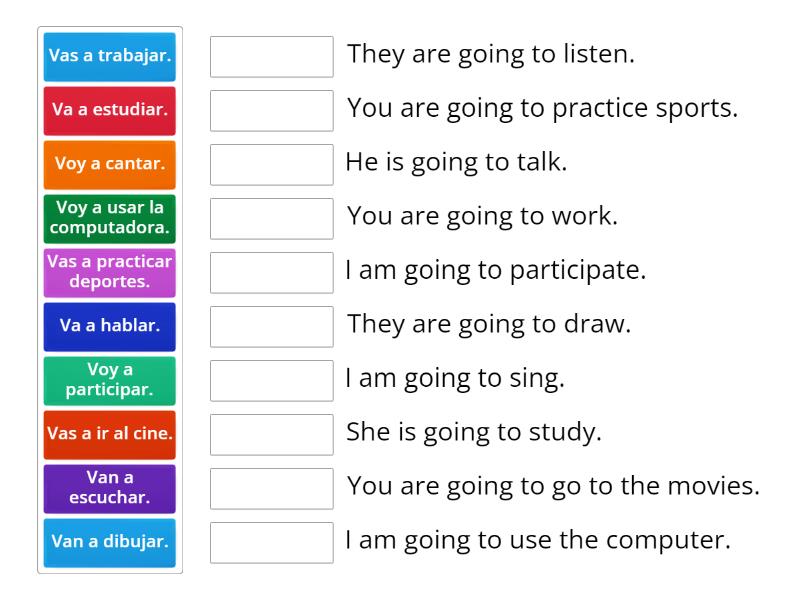Choose the 'Vas a ir al cine.' tile
Screen dimensions: 800x600
(110, 435)
